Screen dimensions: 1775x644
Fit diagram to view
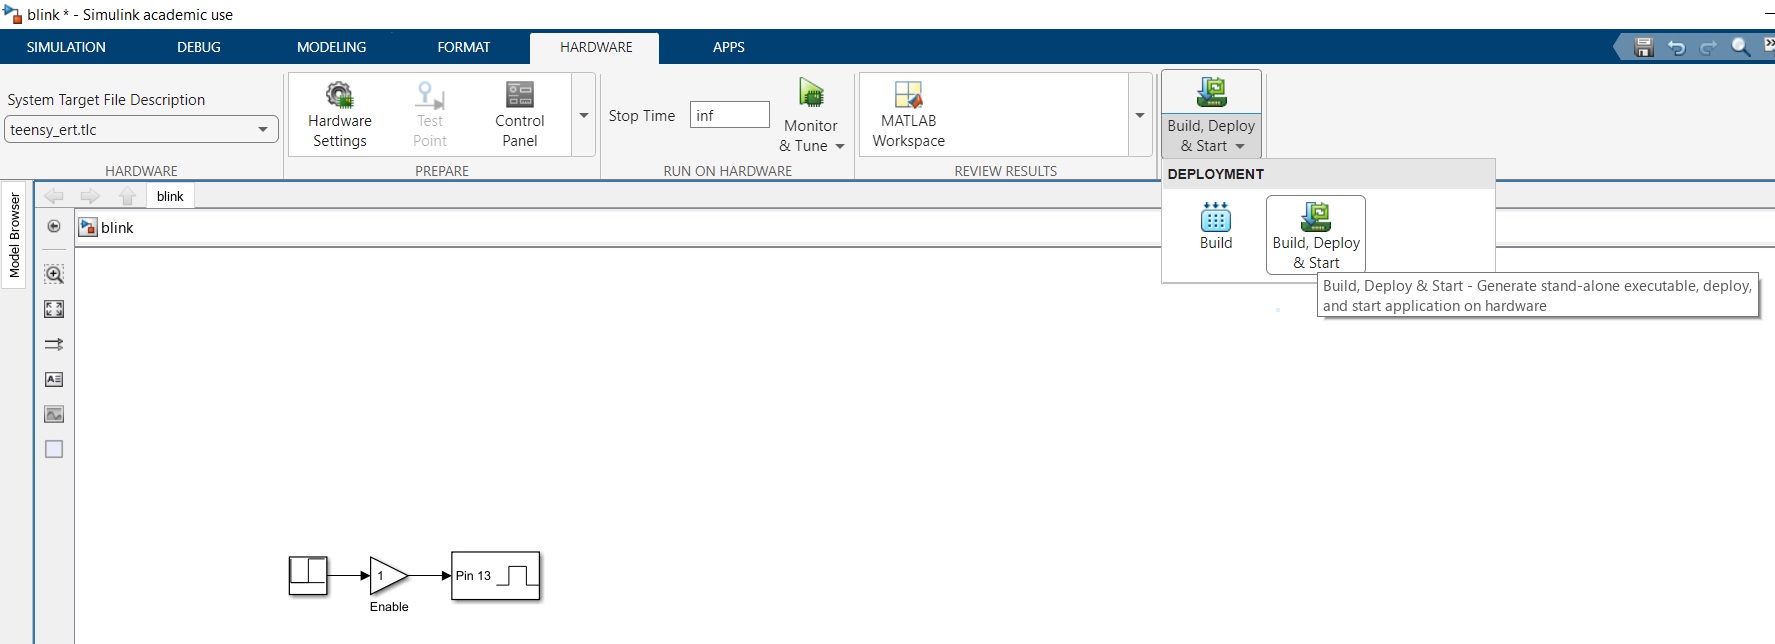tap(54, 309)
